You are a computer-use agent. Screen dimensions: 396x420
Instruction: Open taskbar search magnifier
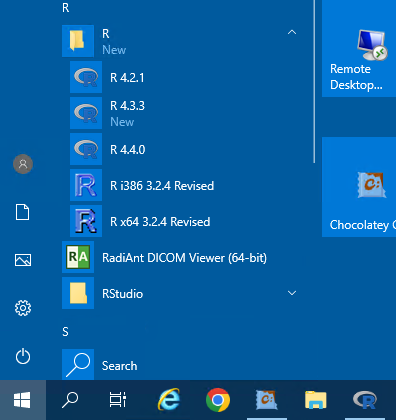coord(70,400)
